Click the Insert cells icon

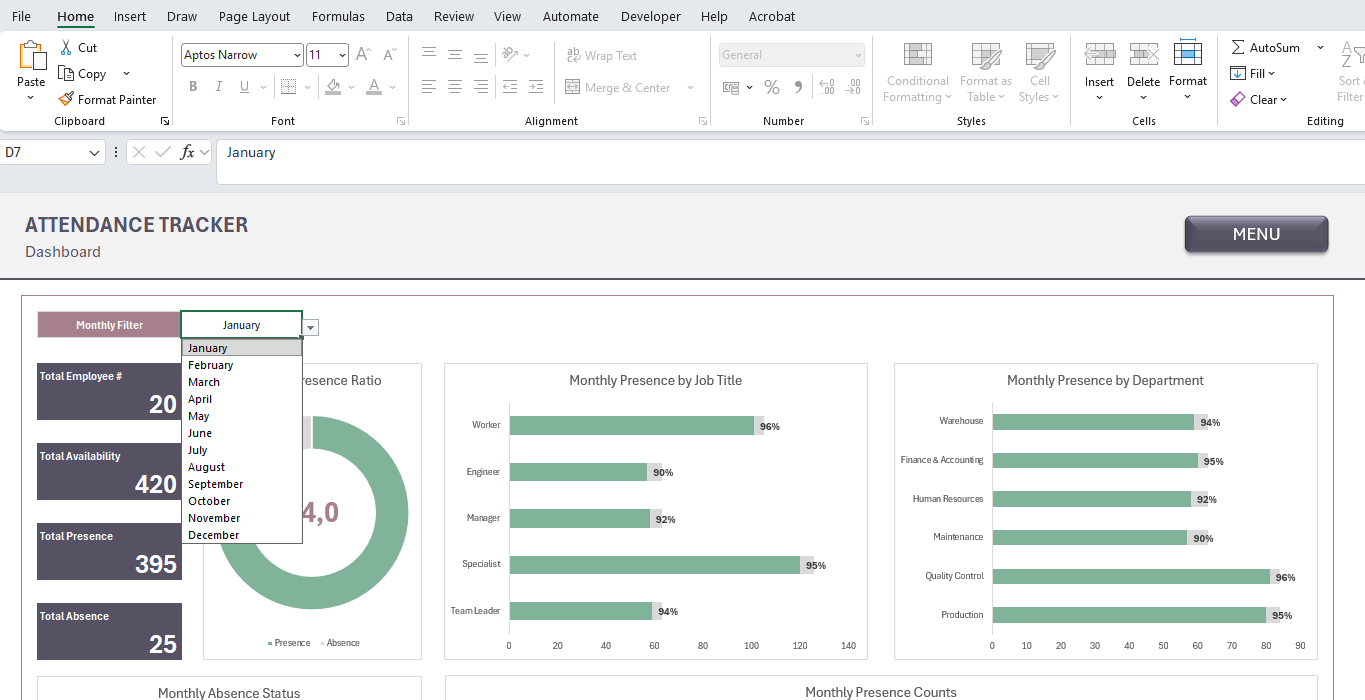[1099, 55]
